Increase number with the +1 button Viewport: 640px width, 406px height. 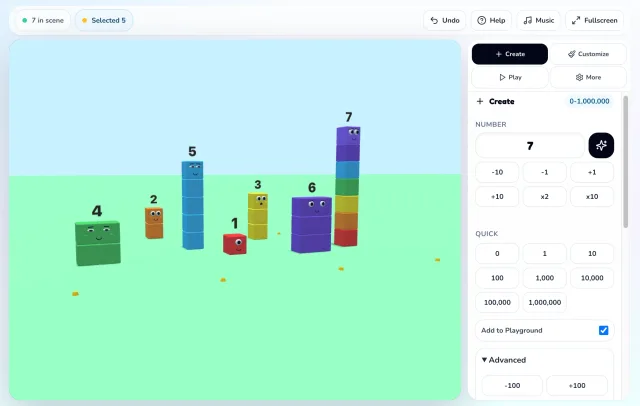coord(592,172)
